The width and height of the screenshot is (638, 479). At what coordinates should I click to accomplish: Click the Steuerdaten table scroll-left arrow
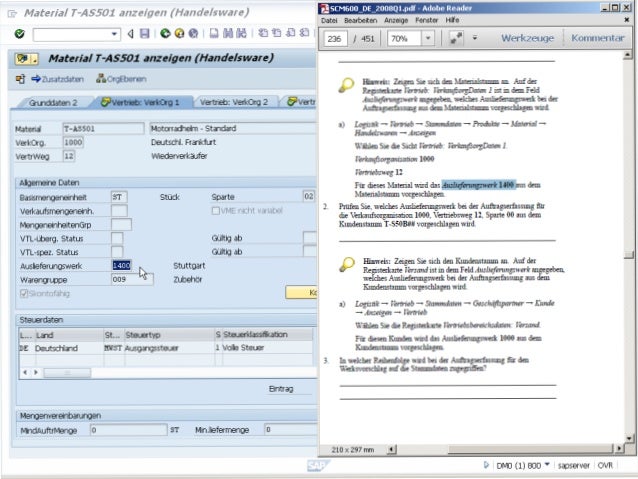click(25, 372)
